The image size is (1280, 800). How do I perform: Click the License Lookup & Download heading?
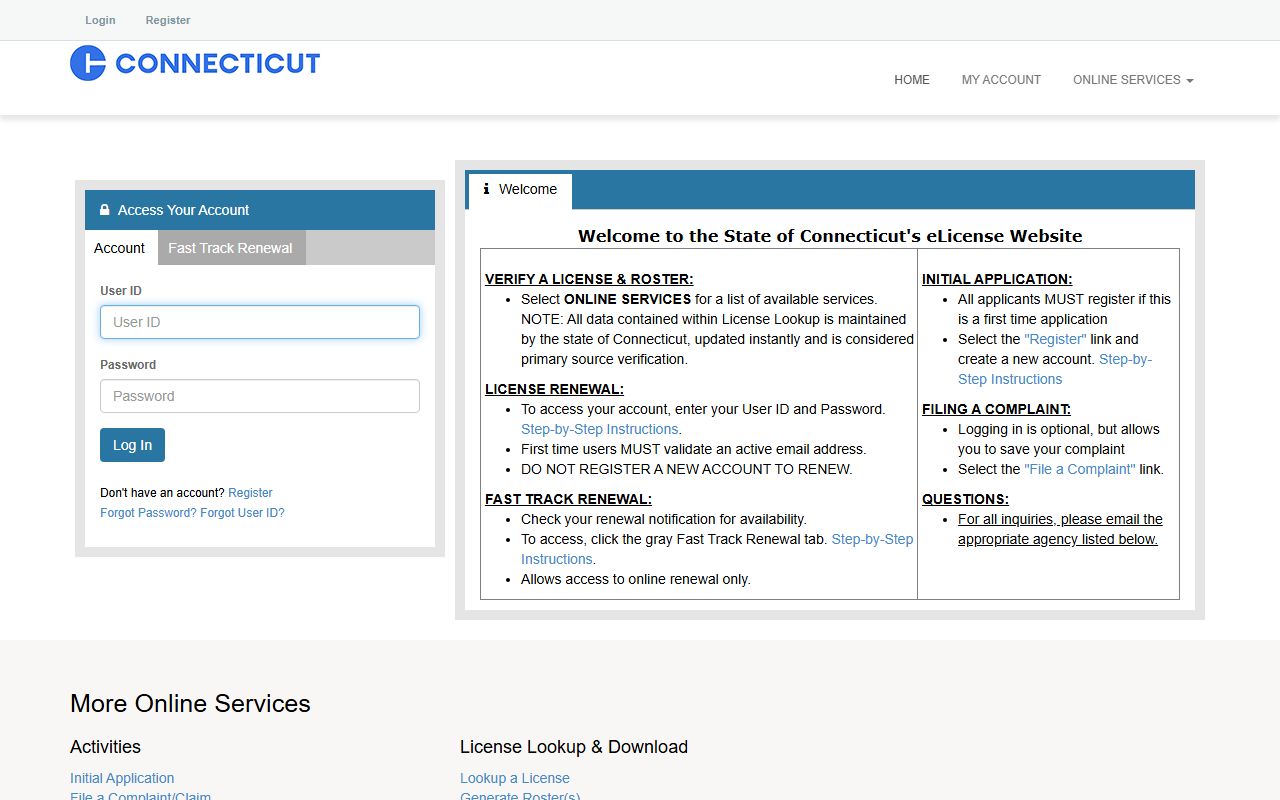[574, 747]
